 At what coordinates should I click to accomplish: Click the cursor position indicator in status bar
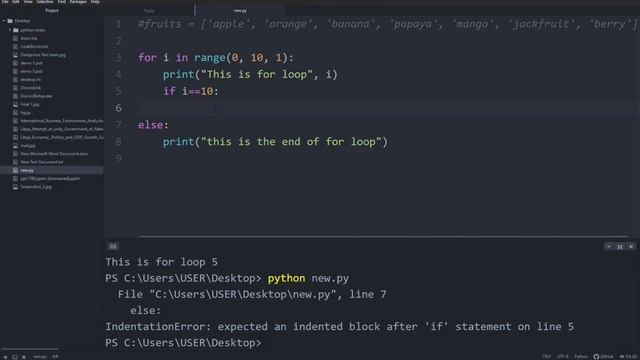(55, 357)
